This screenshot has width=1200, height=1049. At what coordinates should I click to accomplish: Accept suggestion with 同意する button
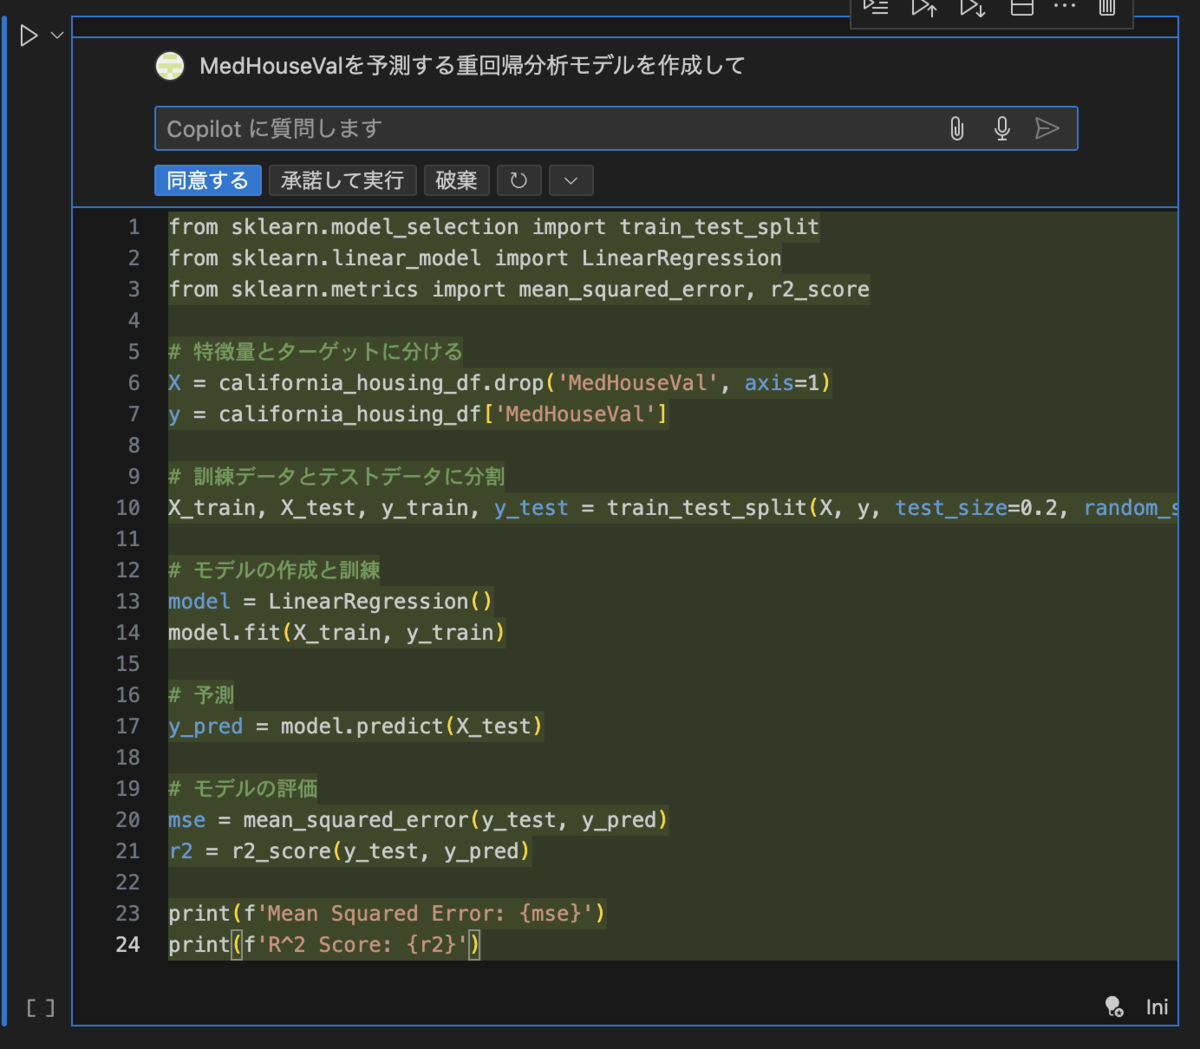[208, 180]
